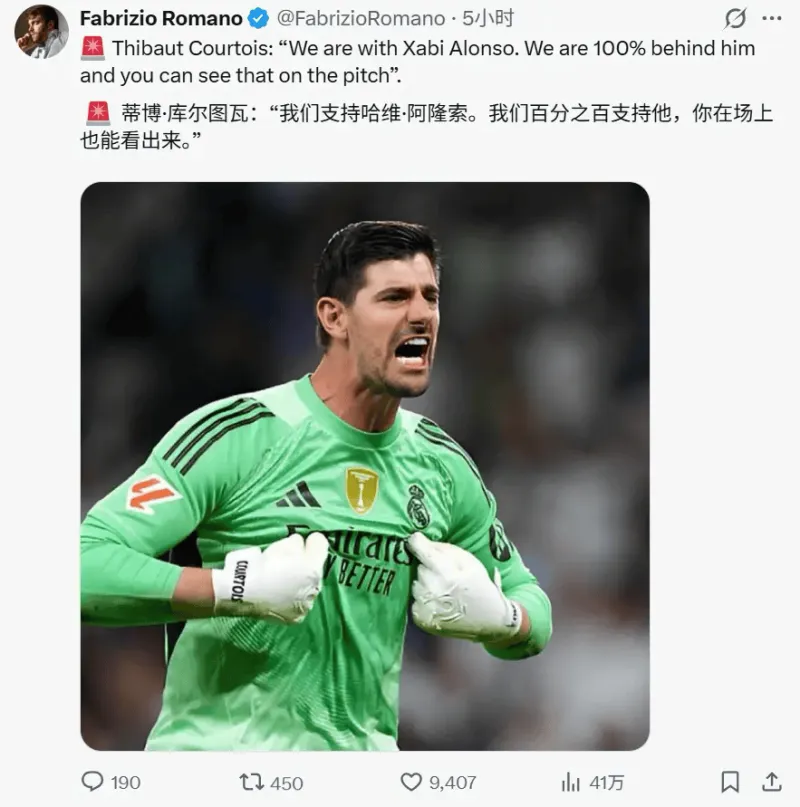Viewport: 800px width, 807px height.
Task: Repost using the retweet arrows icon
Action: click(x=252, y=782)
